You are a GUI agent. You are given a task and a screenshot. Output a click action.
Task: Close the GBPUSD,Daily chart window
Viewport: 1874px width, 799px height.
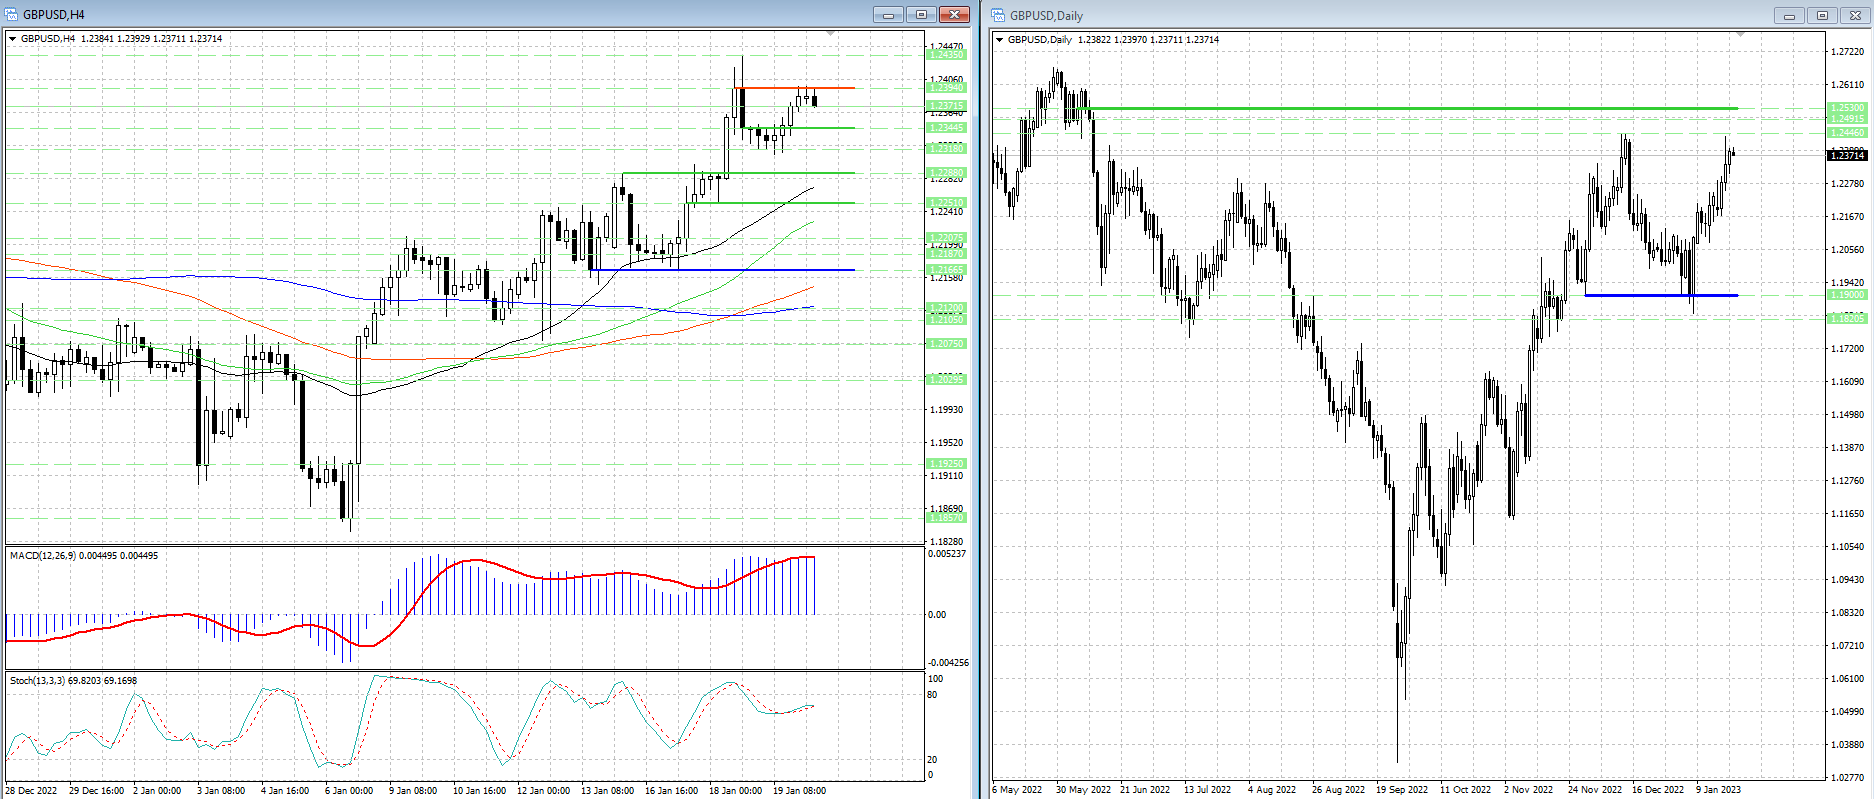(1855, 15)
